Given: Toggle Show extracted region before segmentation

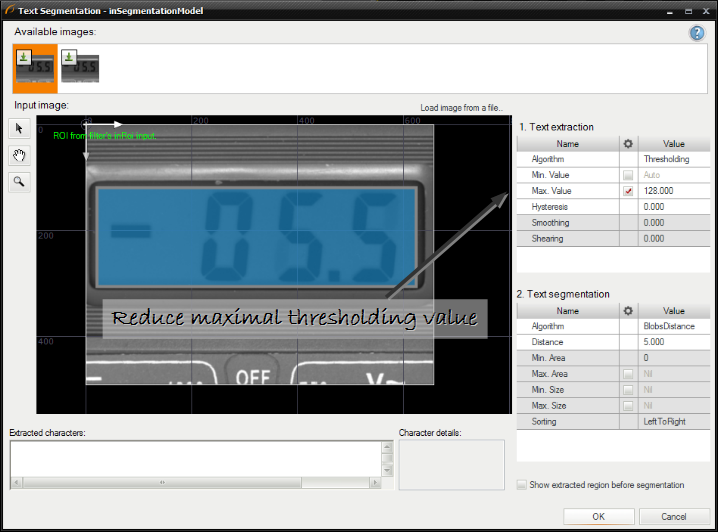Looking at the screenshot, I should pyautogui.click(x=521, y=485).
